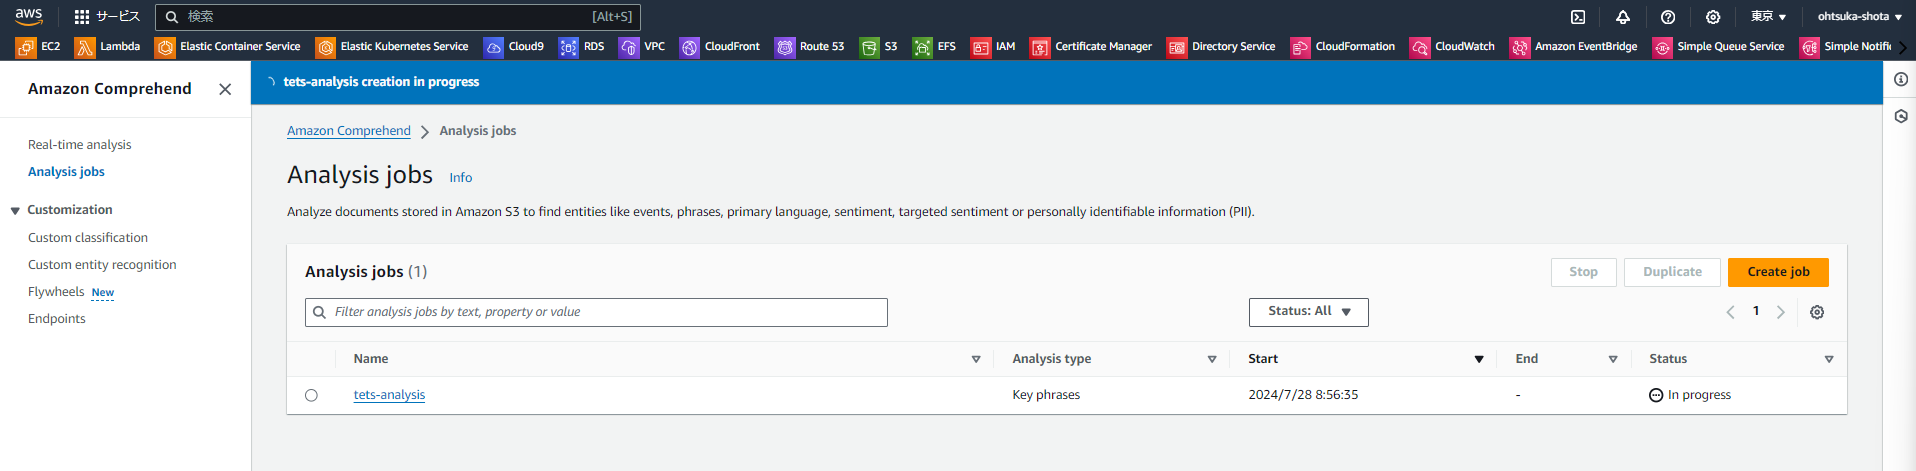Sort by Name column arrow

[x=976, y=359]
